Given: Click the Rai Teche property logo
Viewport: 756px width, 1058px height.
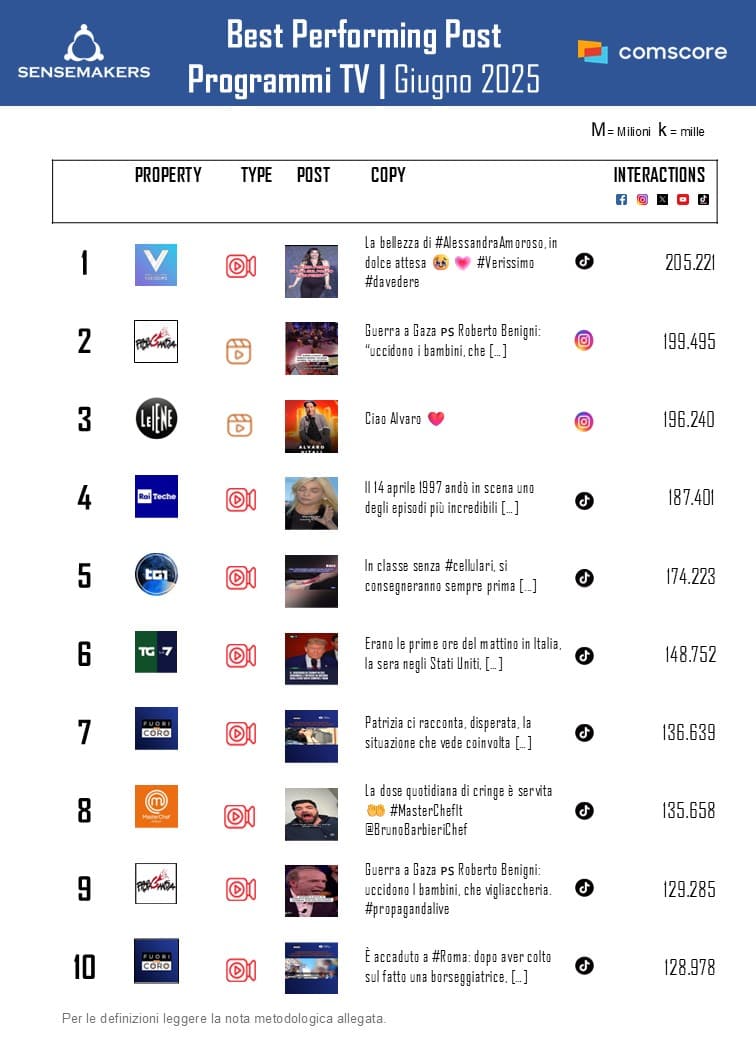Looking at the screenshot, I should tap(156, 497).
